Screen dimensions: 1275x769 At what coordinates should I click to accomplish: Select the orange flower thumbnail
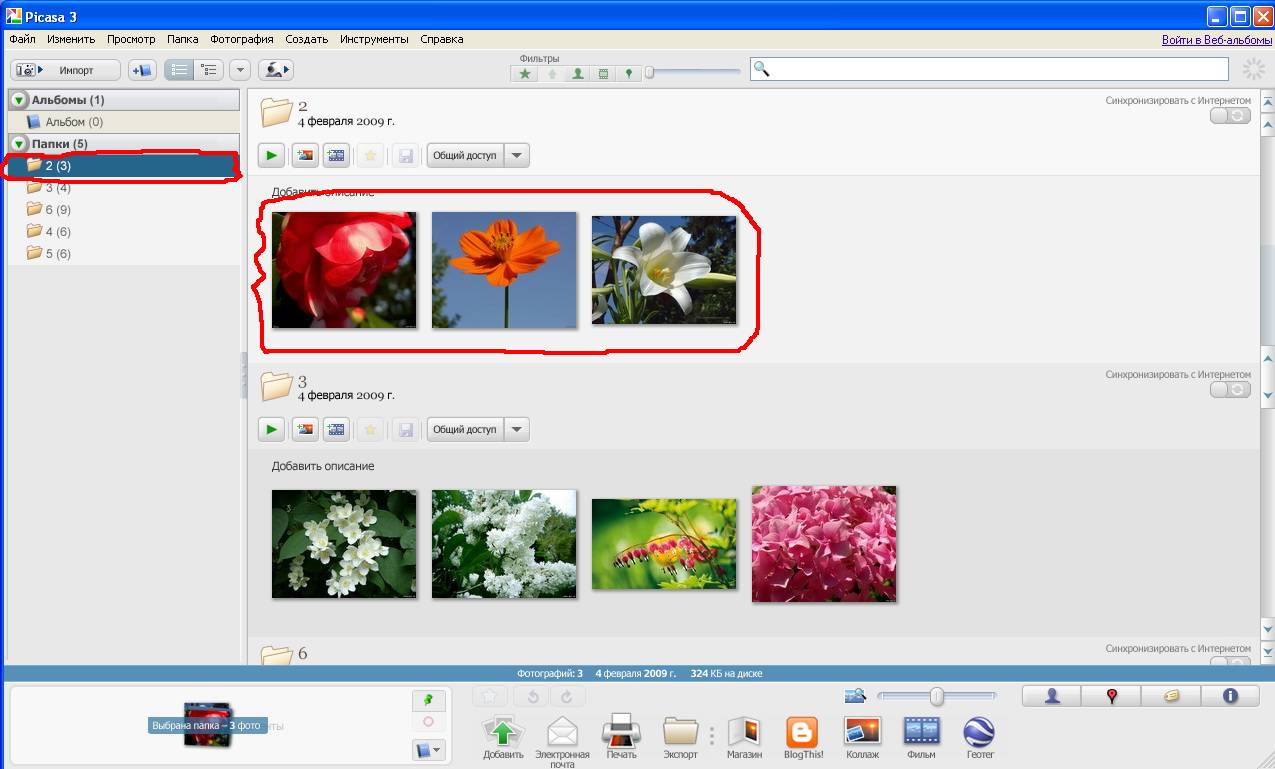504,270
